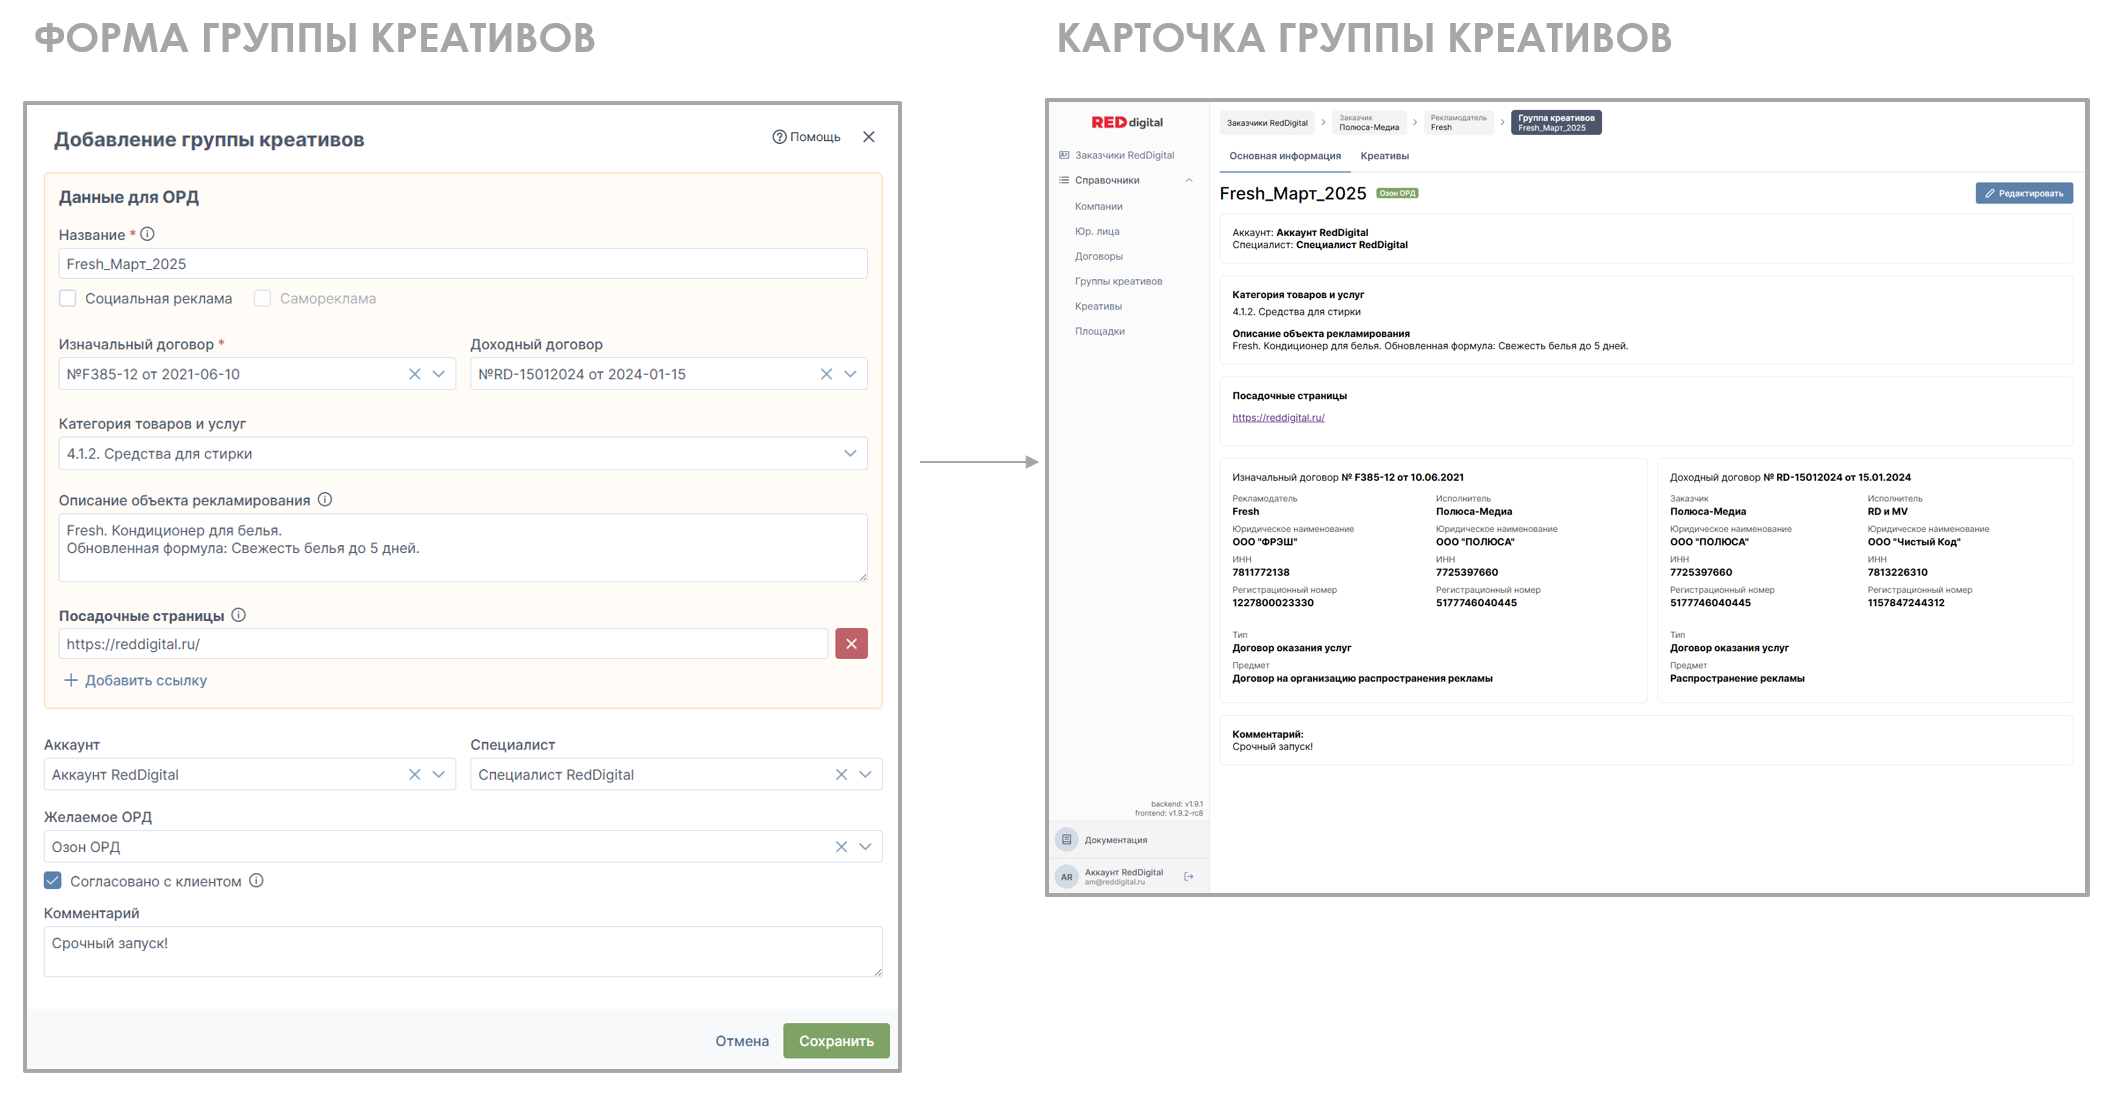Click the RED digital logo in the card
This screenshot has width=2112, height=1096.
click(1127, 122)
